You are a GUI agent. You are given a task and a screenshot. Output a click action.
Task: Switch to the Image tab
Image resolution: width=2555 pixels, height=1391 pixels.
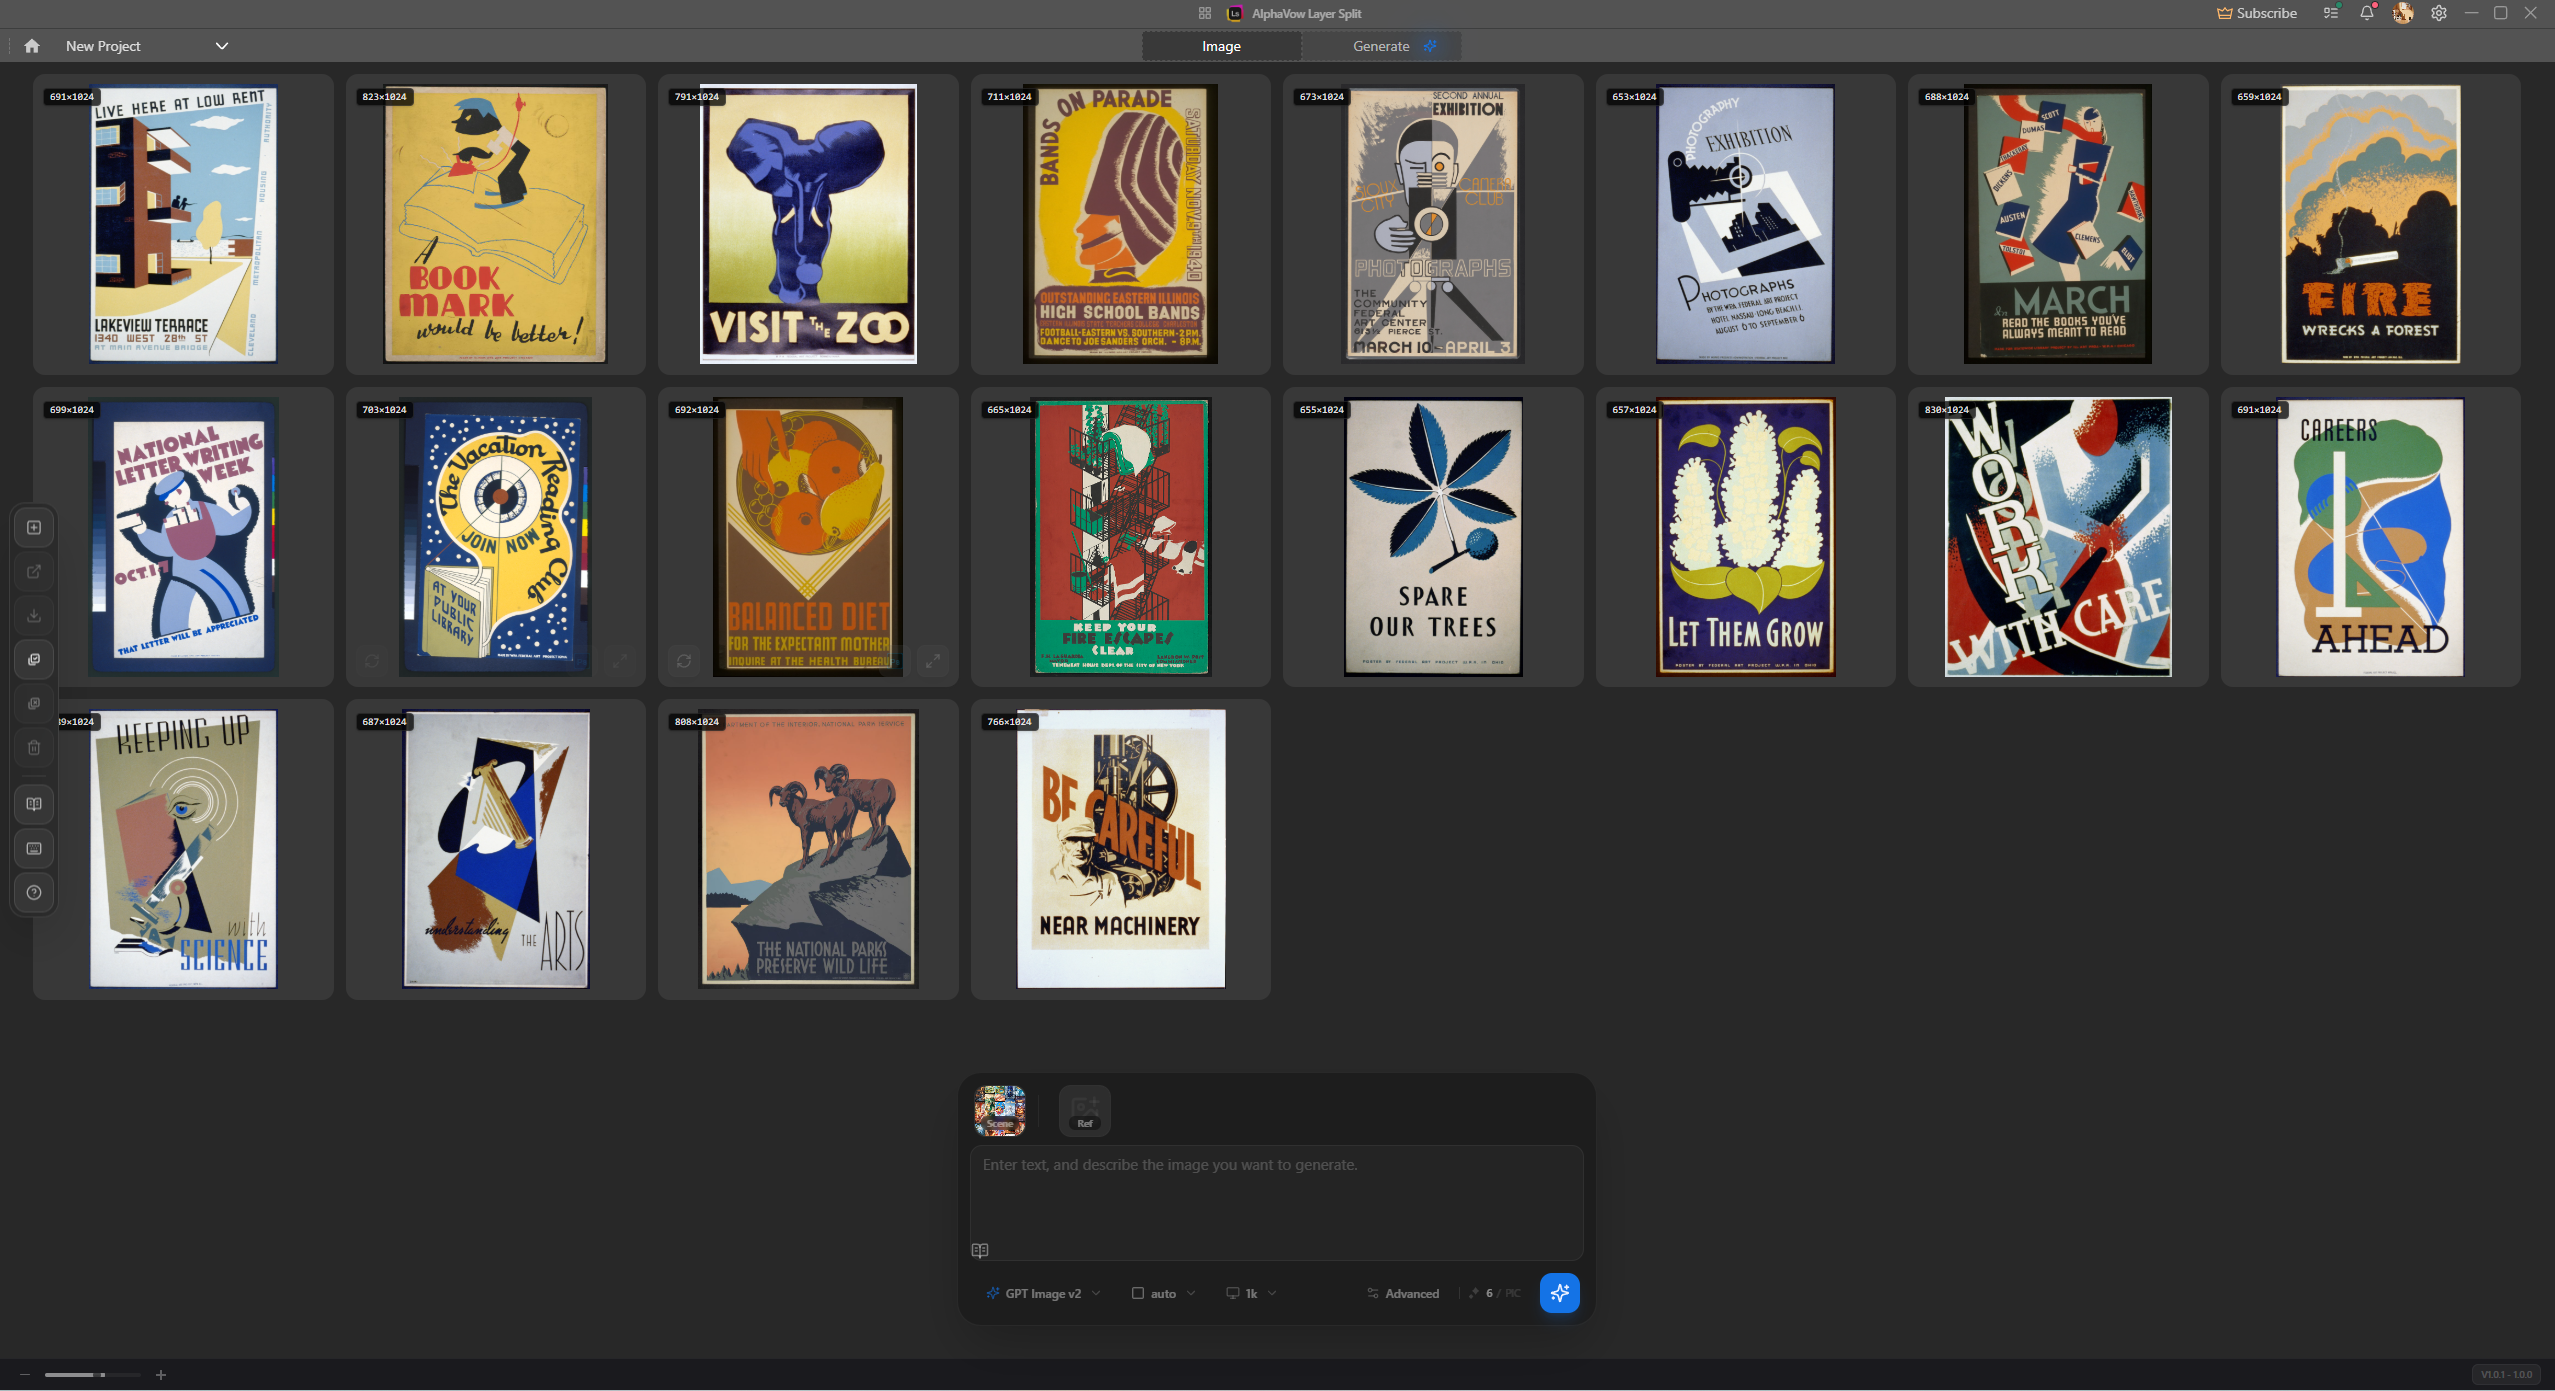click(1221, 46)
